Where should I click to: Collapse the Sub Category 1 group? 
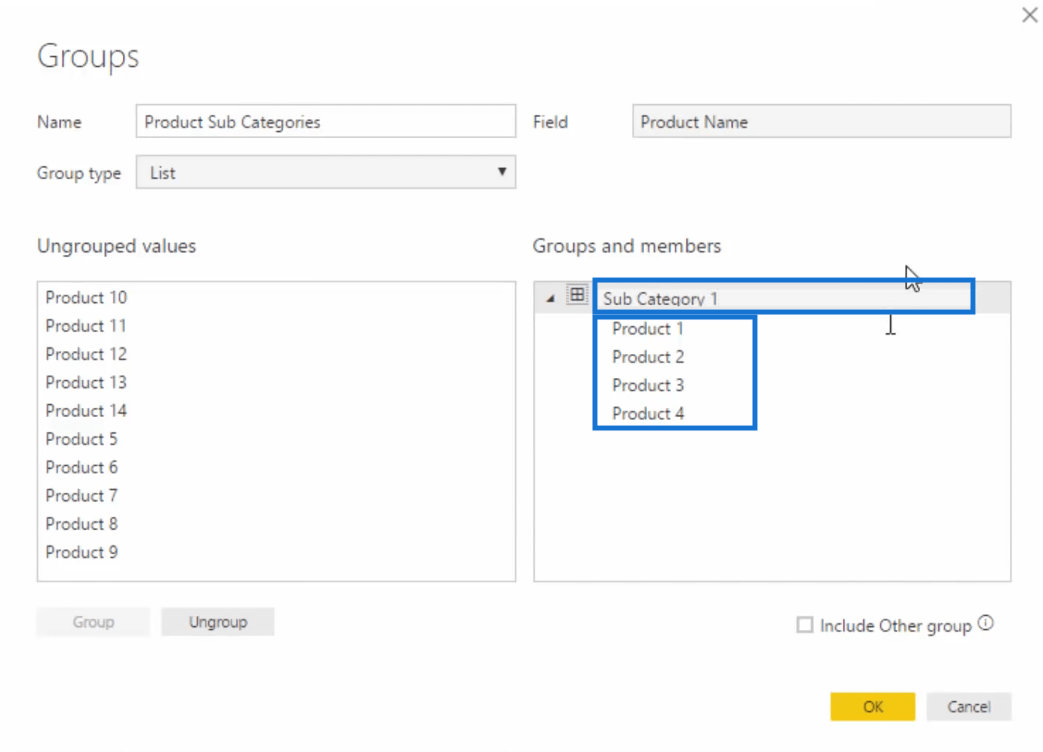pyautogui.click(x=550, y=299)
